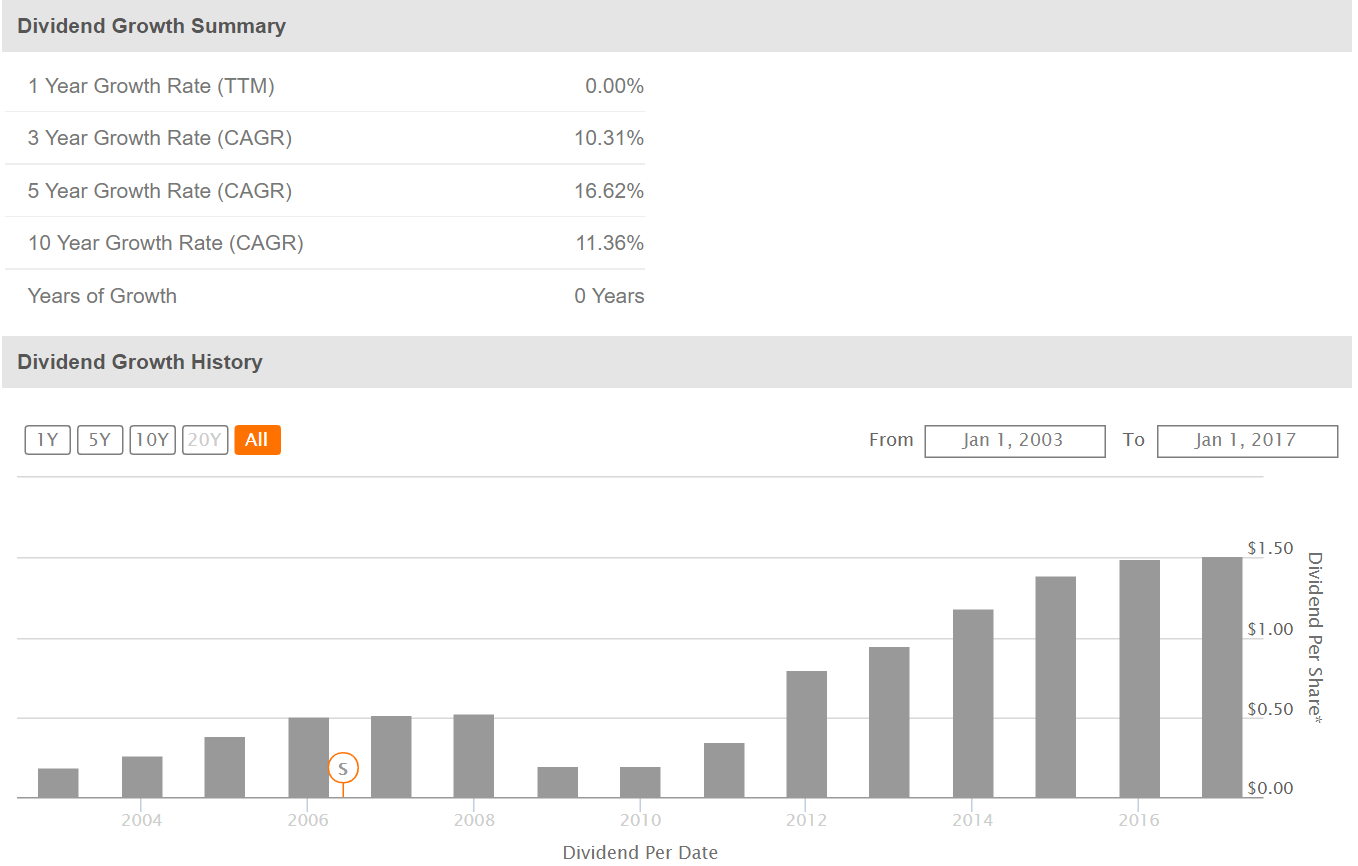Click the Dividend Per Date axis title
The height and width of the screenshot is (866, 1358).
tap(640, 853)
